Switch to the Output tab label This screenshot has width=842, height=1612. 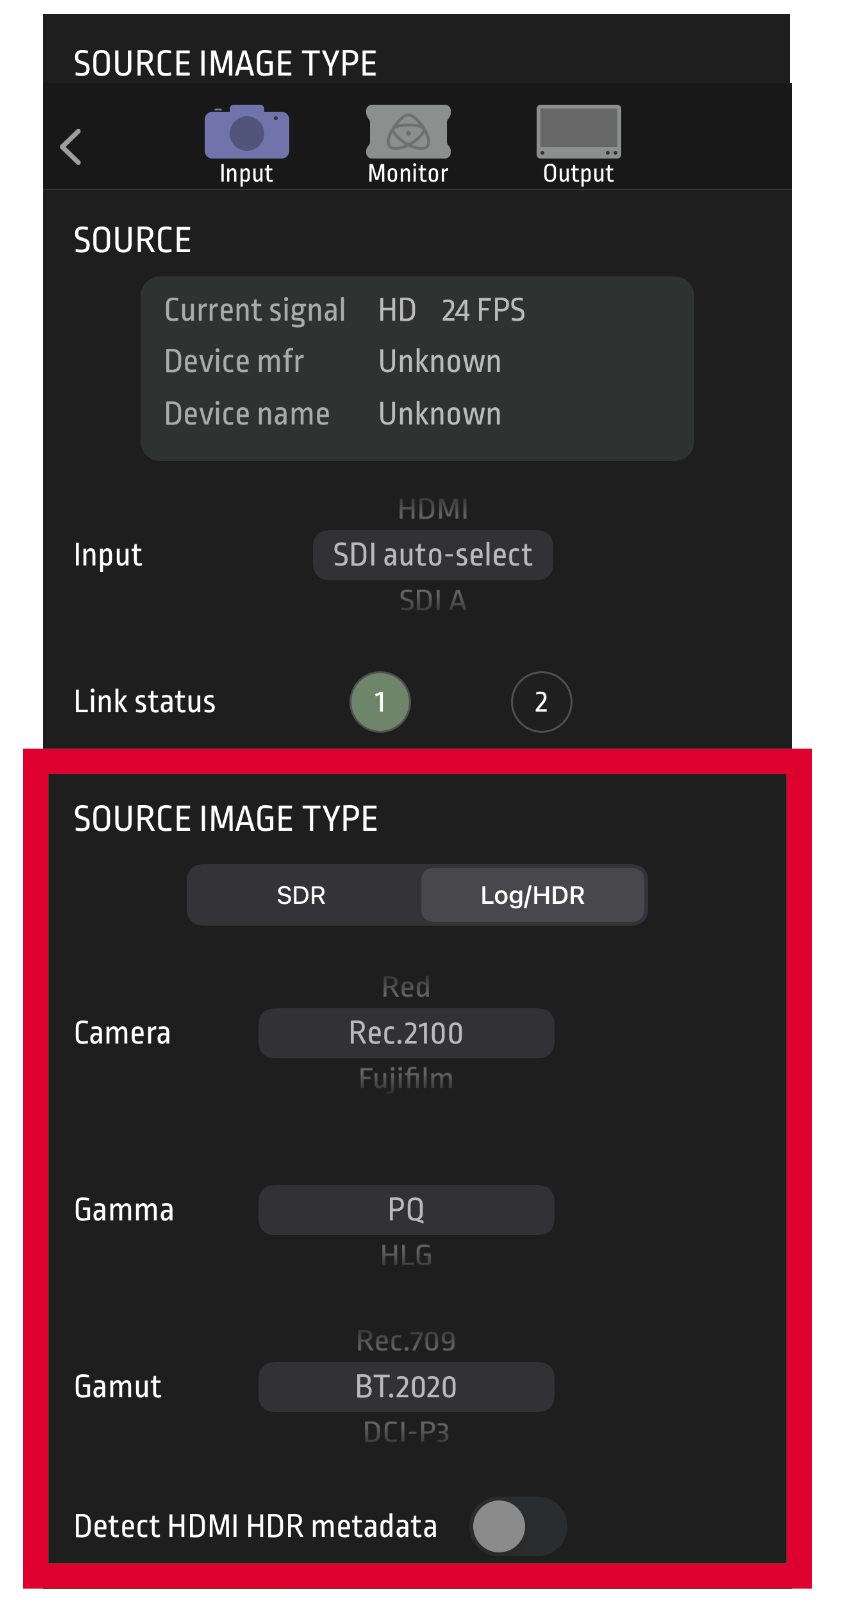point(578,174)
